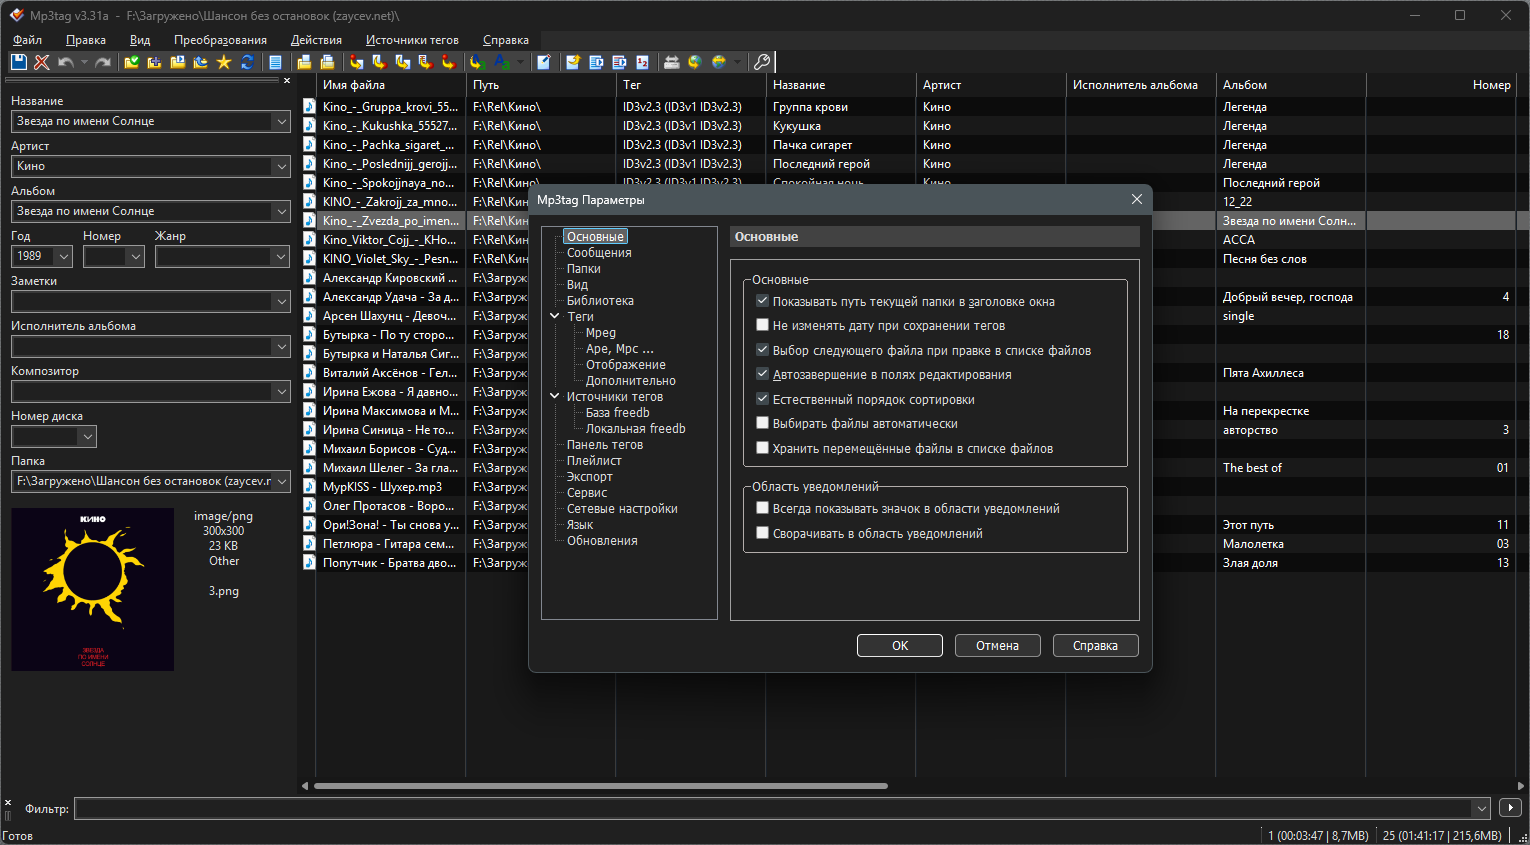Open the Источники тегов menu

412,40
